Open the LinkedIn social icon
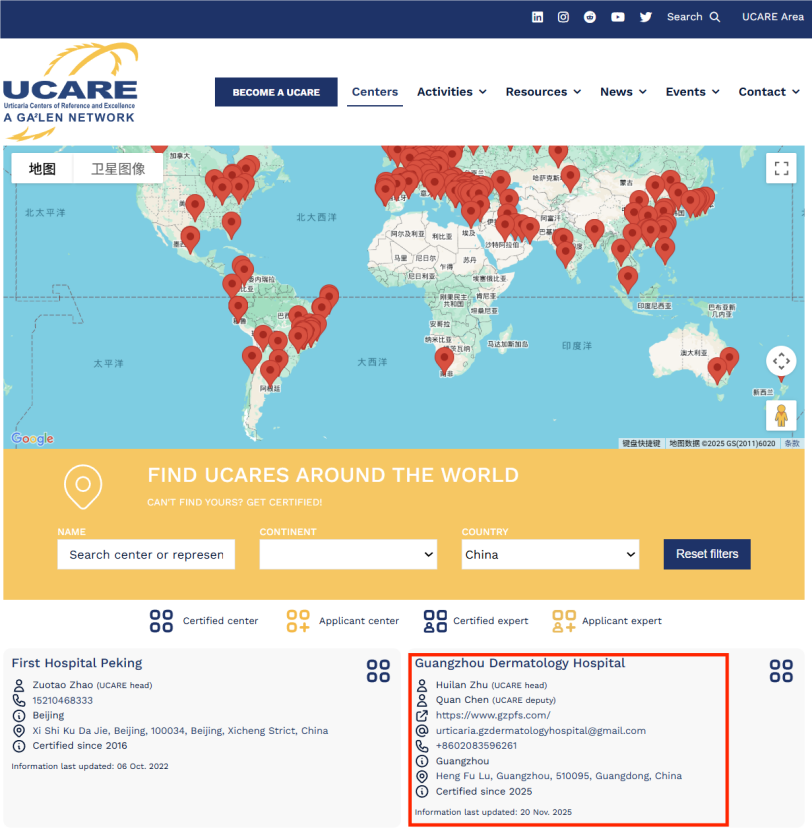Screen dimensions: 812x833 click(538, 17)
